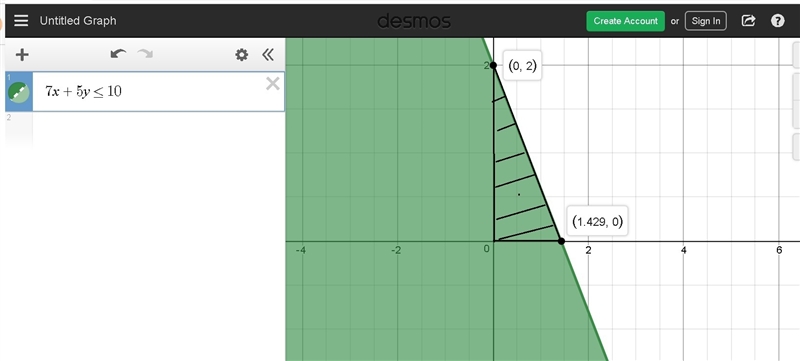800x361 pixels.
Task: Share the graph using the share icon
Action: [748, 20]
